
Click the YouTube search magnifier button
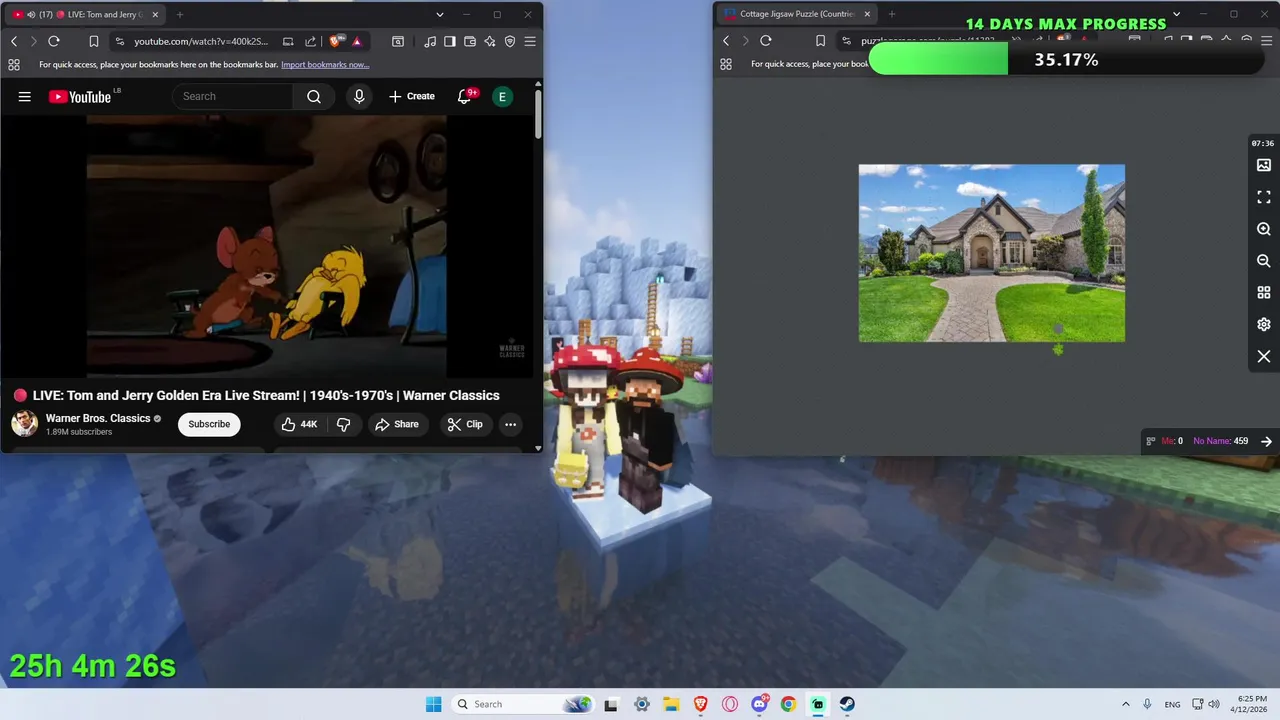click(314, 96)
